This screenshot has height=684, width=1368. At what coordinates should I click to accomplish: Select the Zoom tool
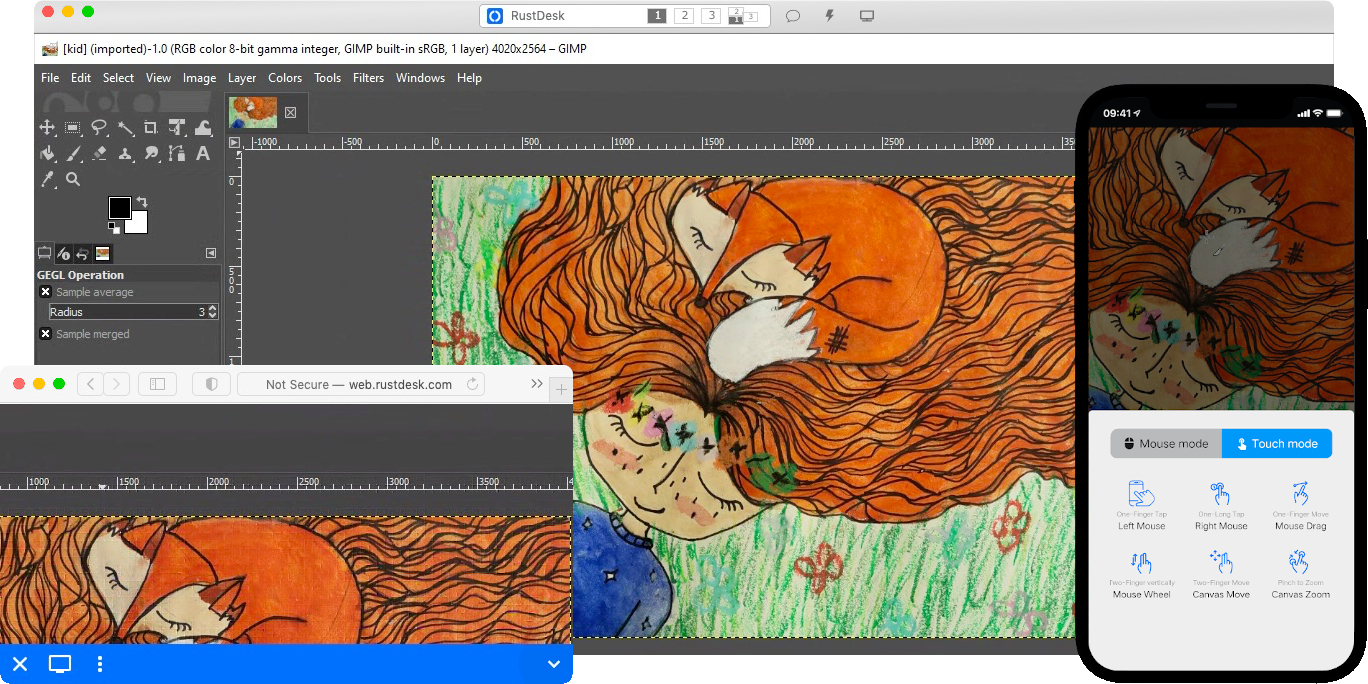tap(73, 178)
